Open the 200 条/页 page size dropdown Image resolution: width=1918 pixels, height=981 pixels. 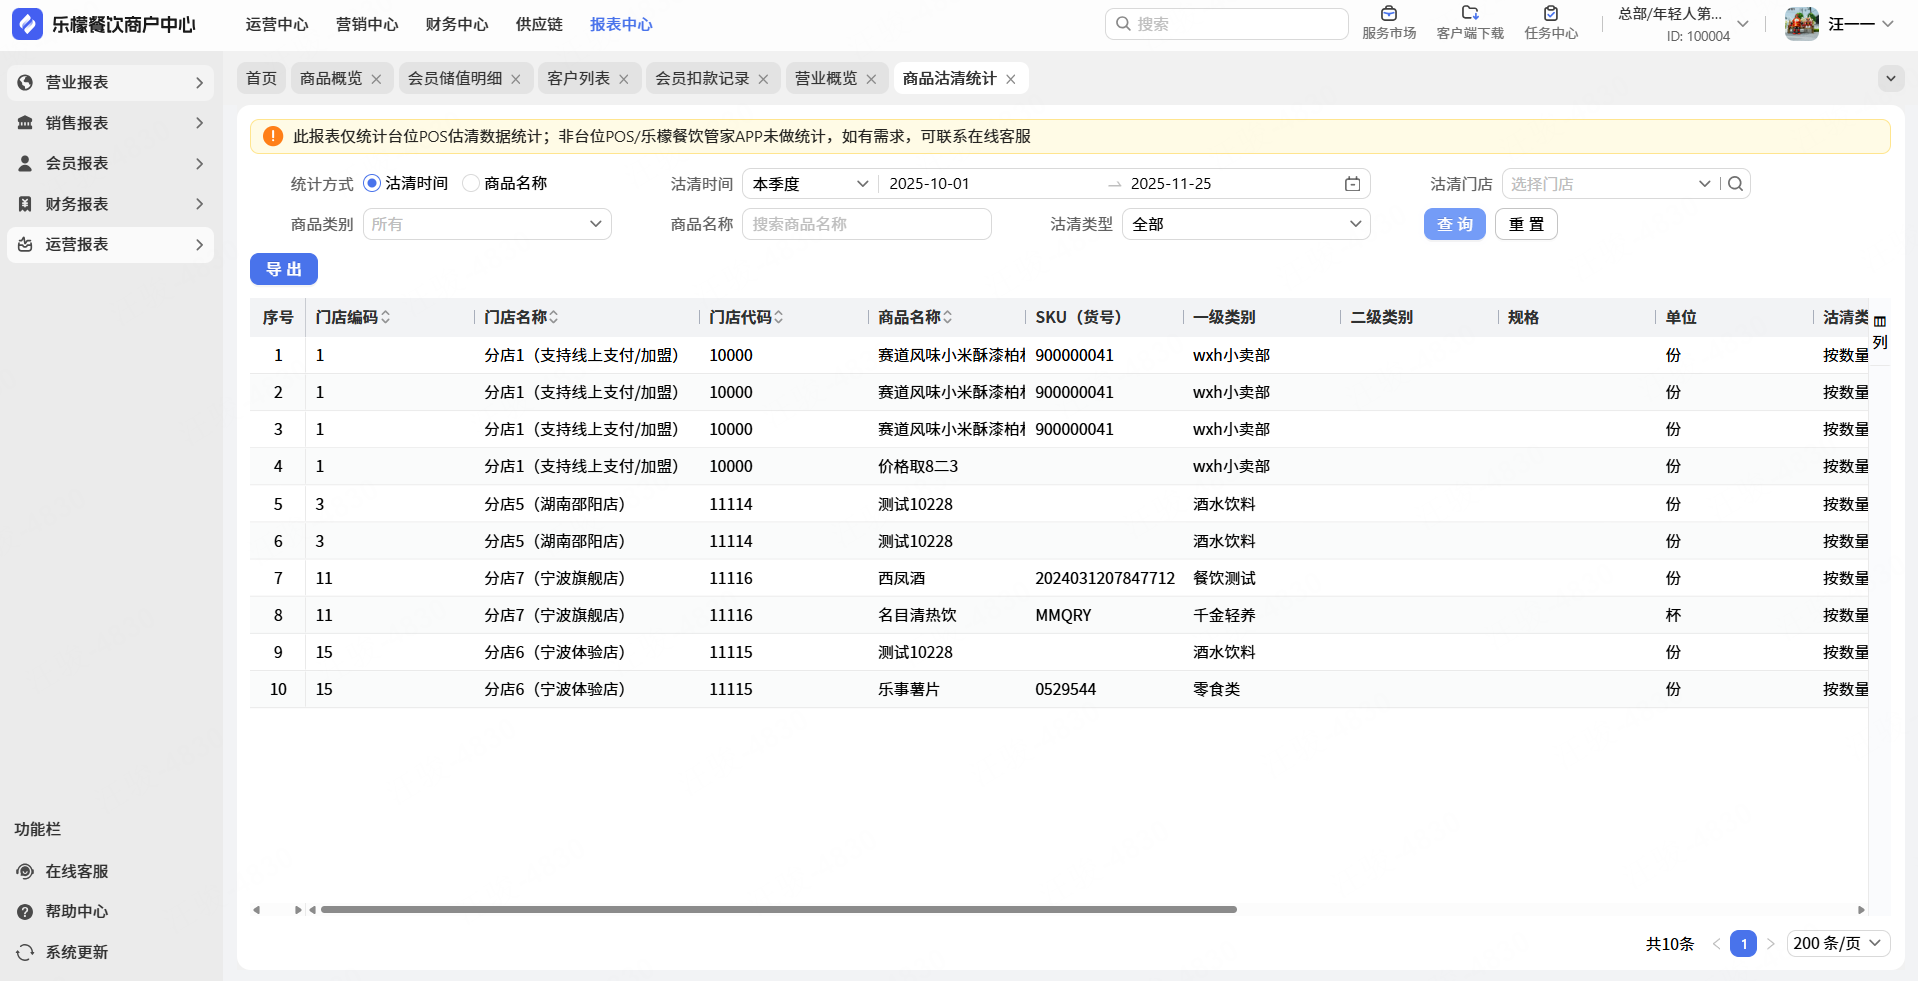(1837, 943)
